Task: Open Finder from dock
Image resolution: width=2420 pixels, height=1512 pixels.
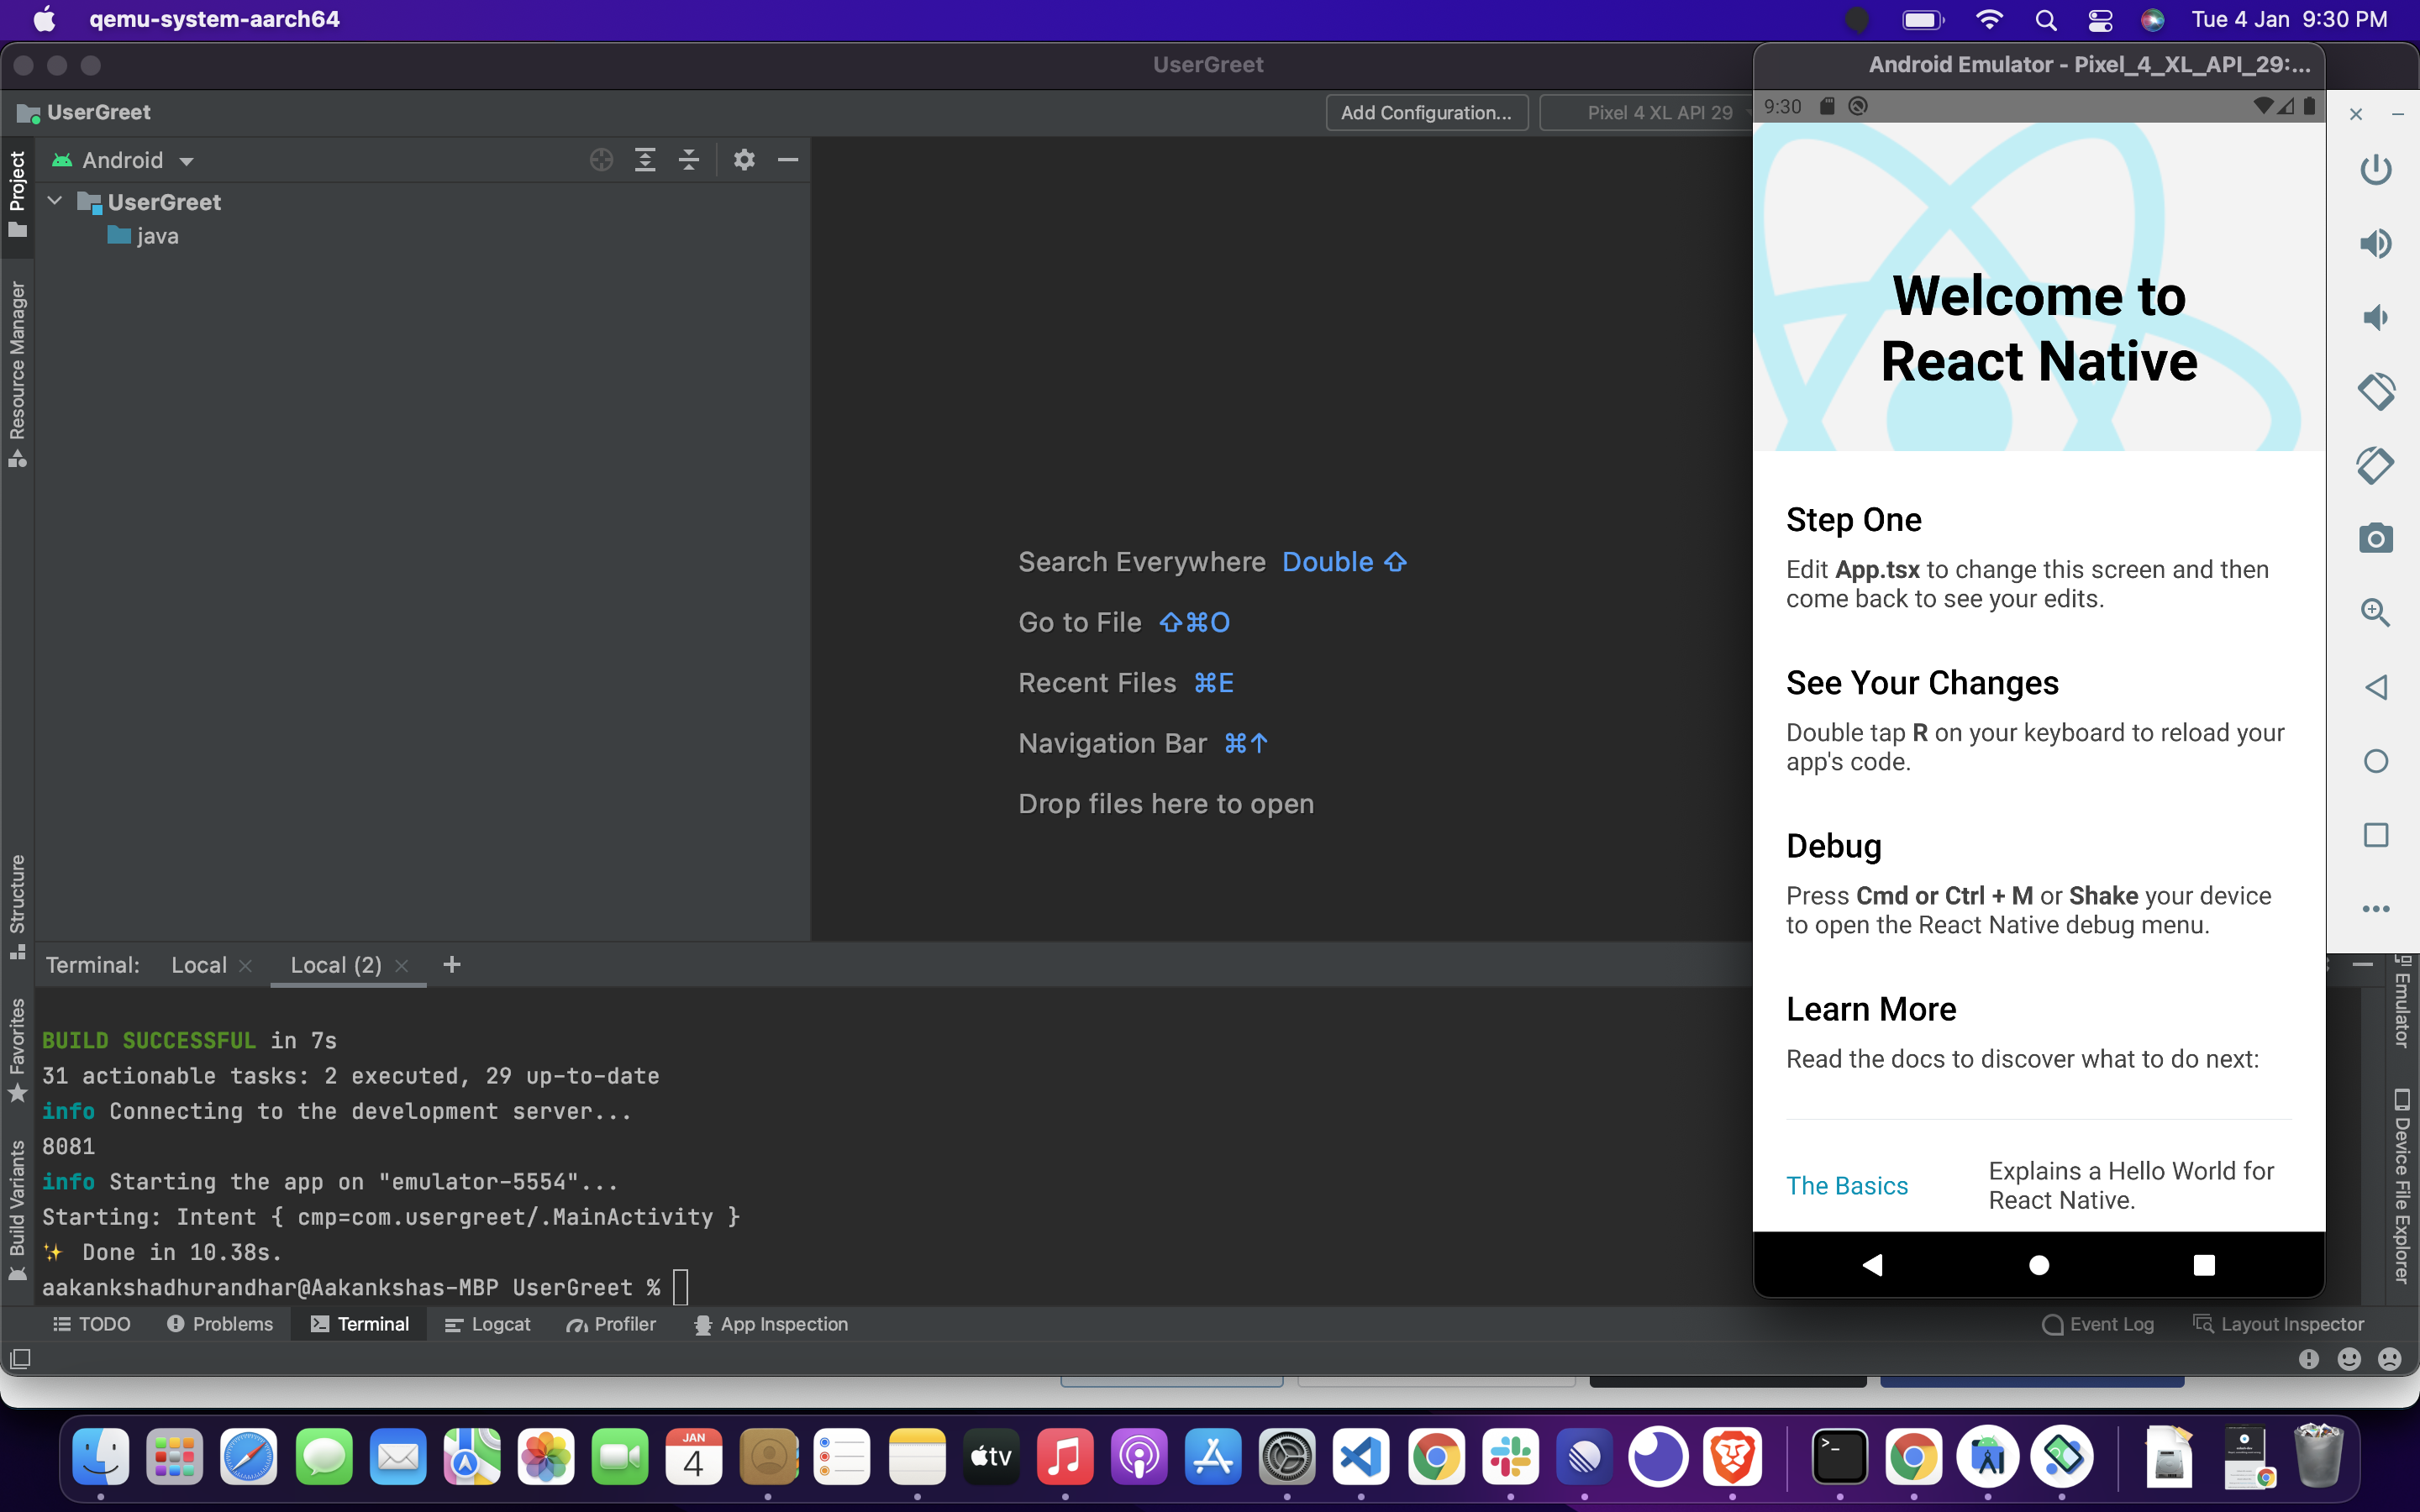Action: tap(100, 1457)
